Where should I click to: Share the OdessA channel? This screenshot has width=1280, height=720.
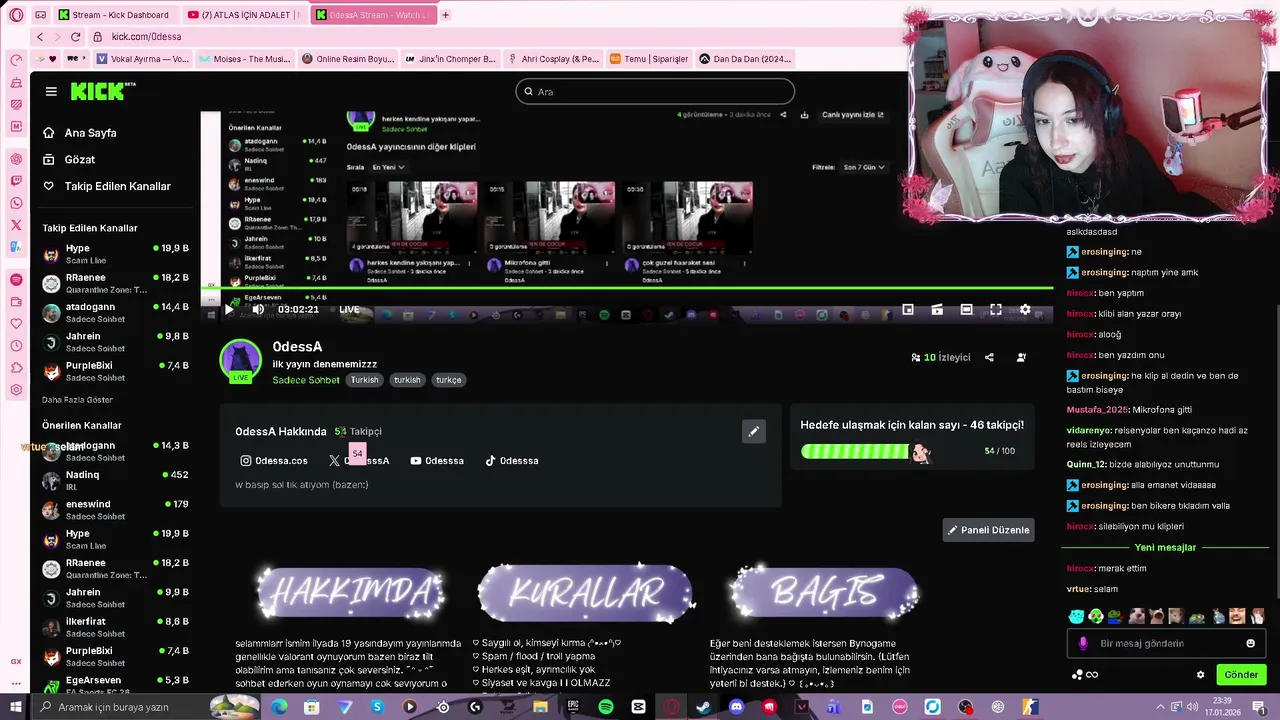click(x=989, y=357)
